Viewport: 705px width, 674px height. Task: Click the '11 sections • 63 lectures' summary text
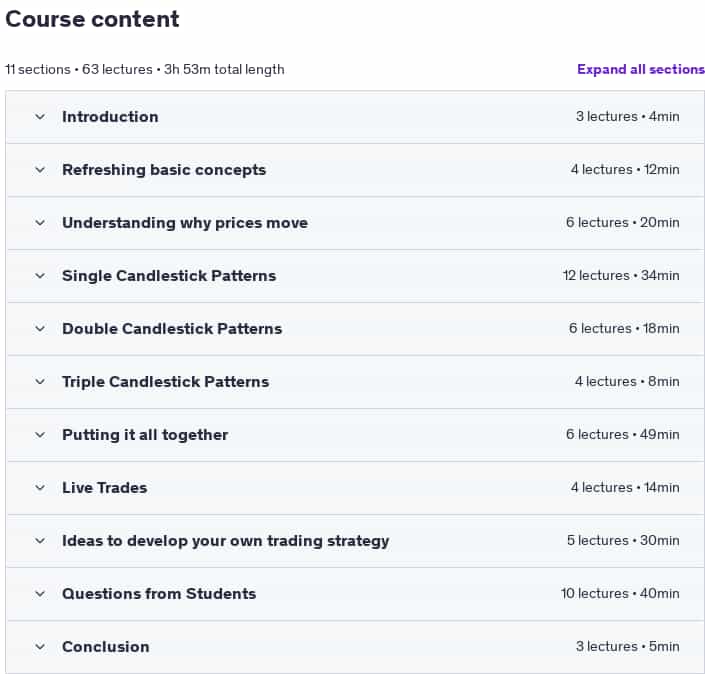click(x=79, y=70)
